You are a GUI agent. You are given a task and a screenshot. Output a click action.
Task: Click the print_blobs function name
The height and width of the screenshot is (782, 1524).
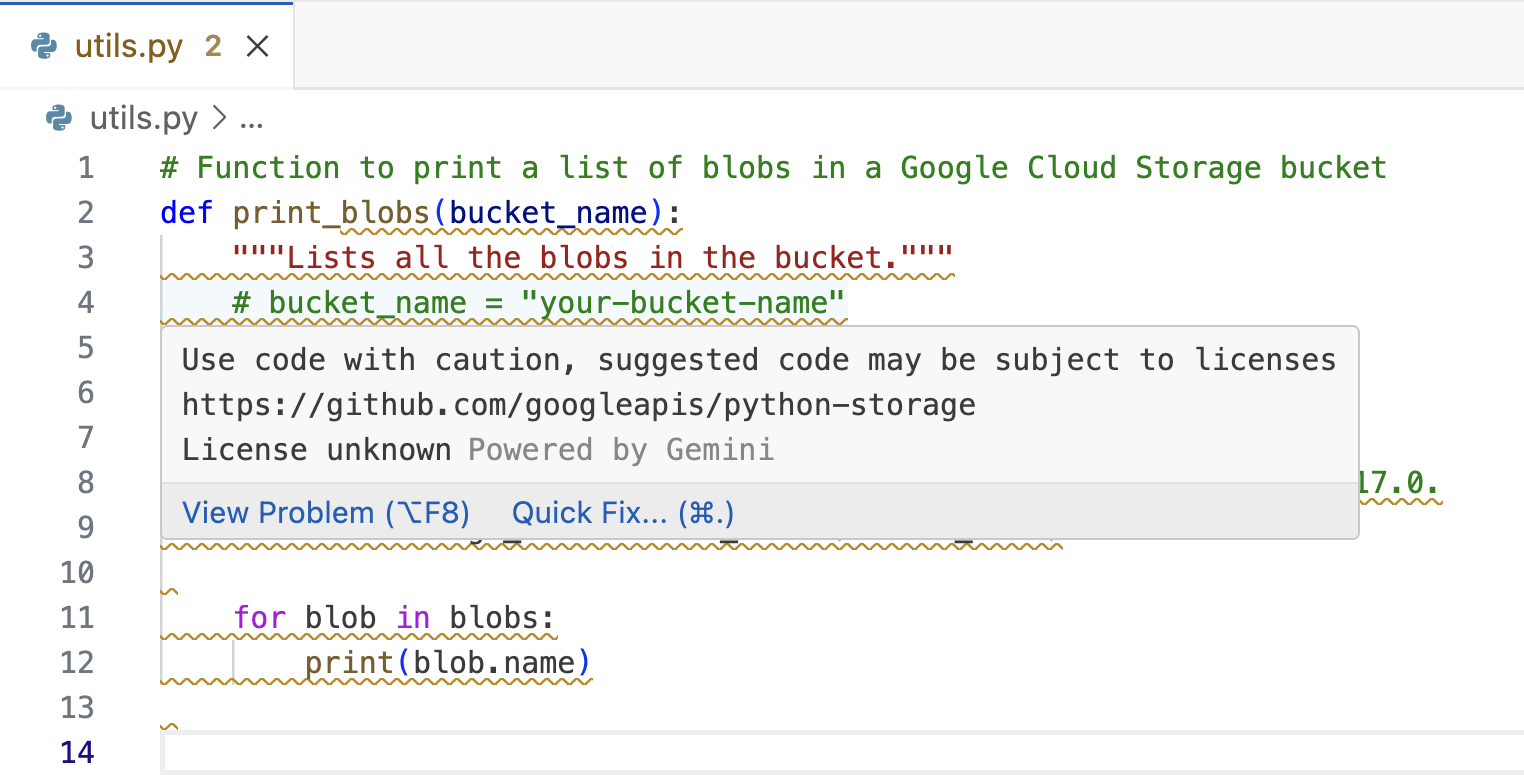340,213
